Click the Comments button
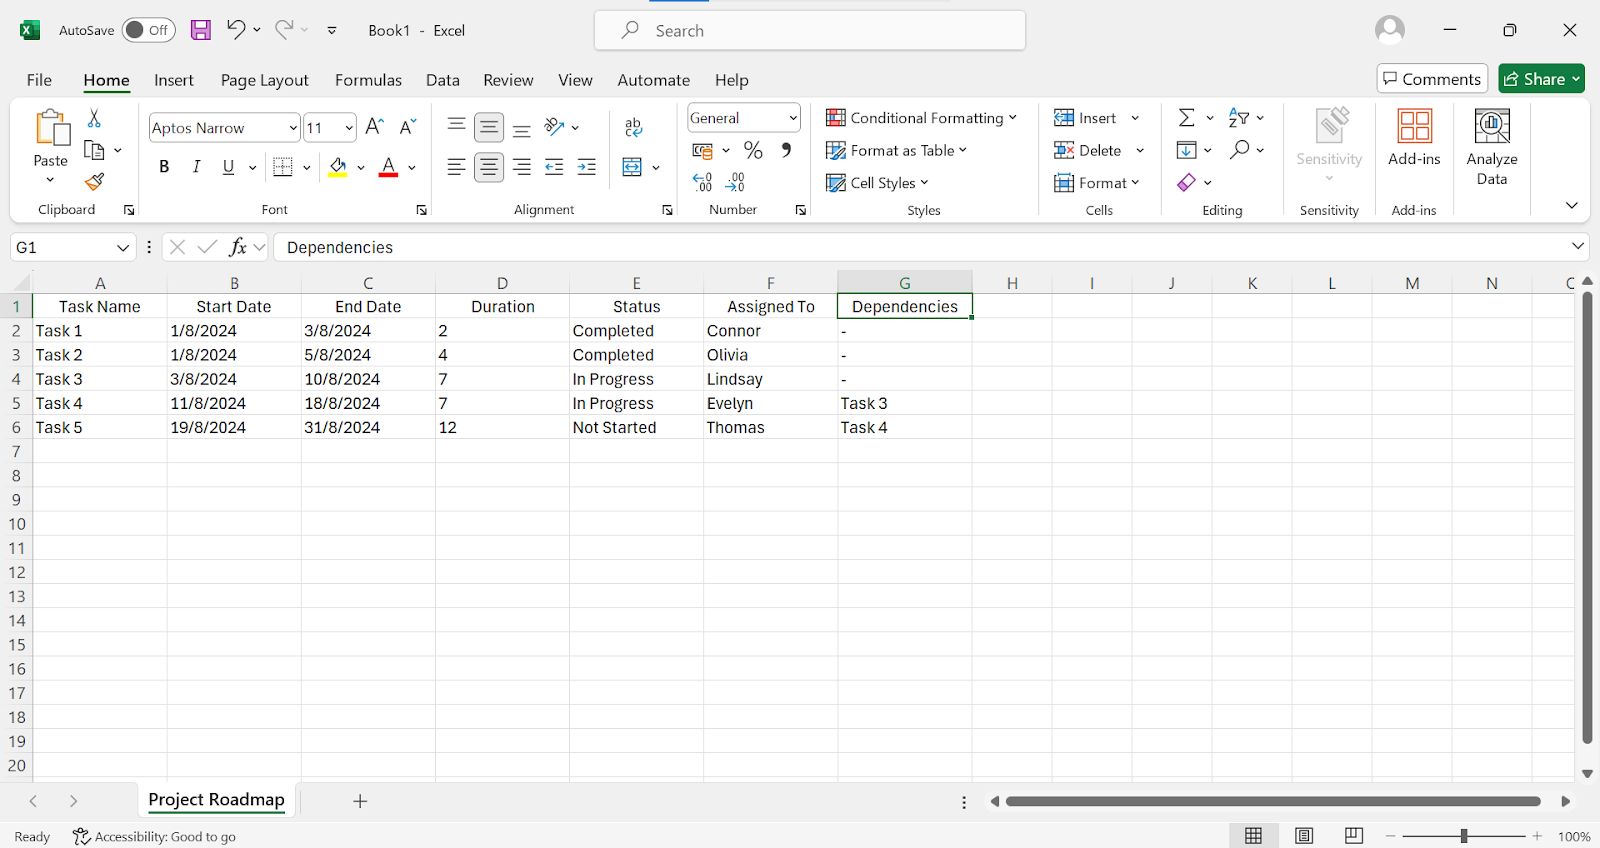 coord(1432,79)
